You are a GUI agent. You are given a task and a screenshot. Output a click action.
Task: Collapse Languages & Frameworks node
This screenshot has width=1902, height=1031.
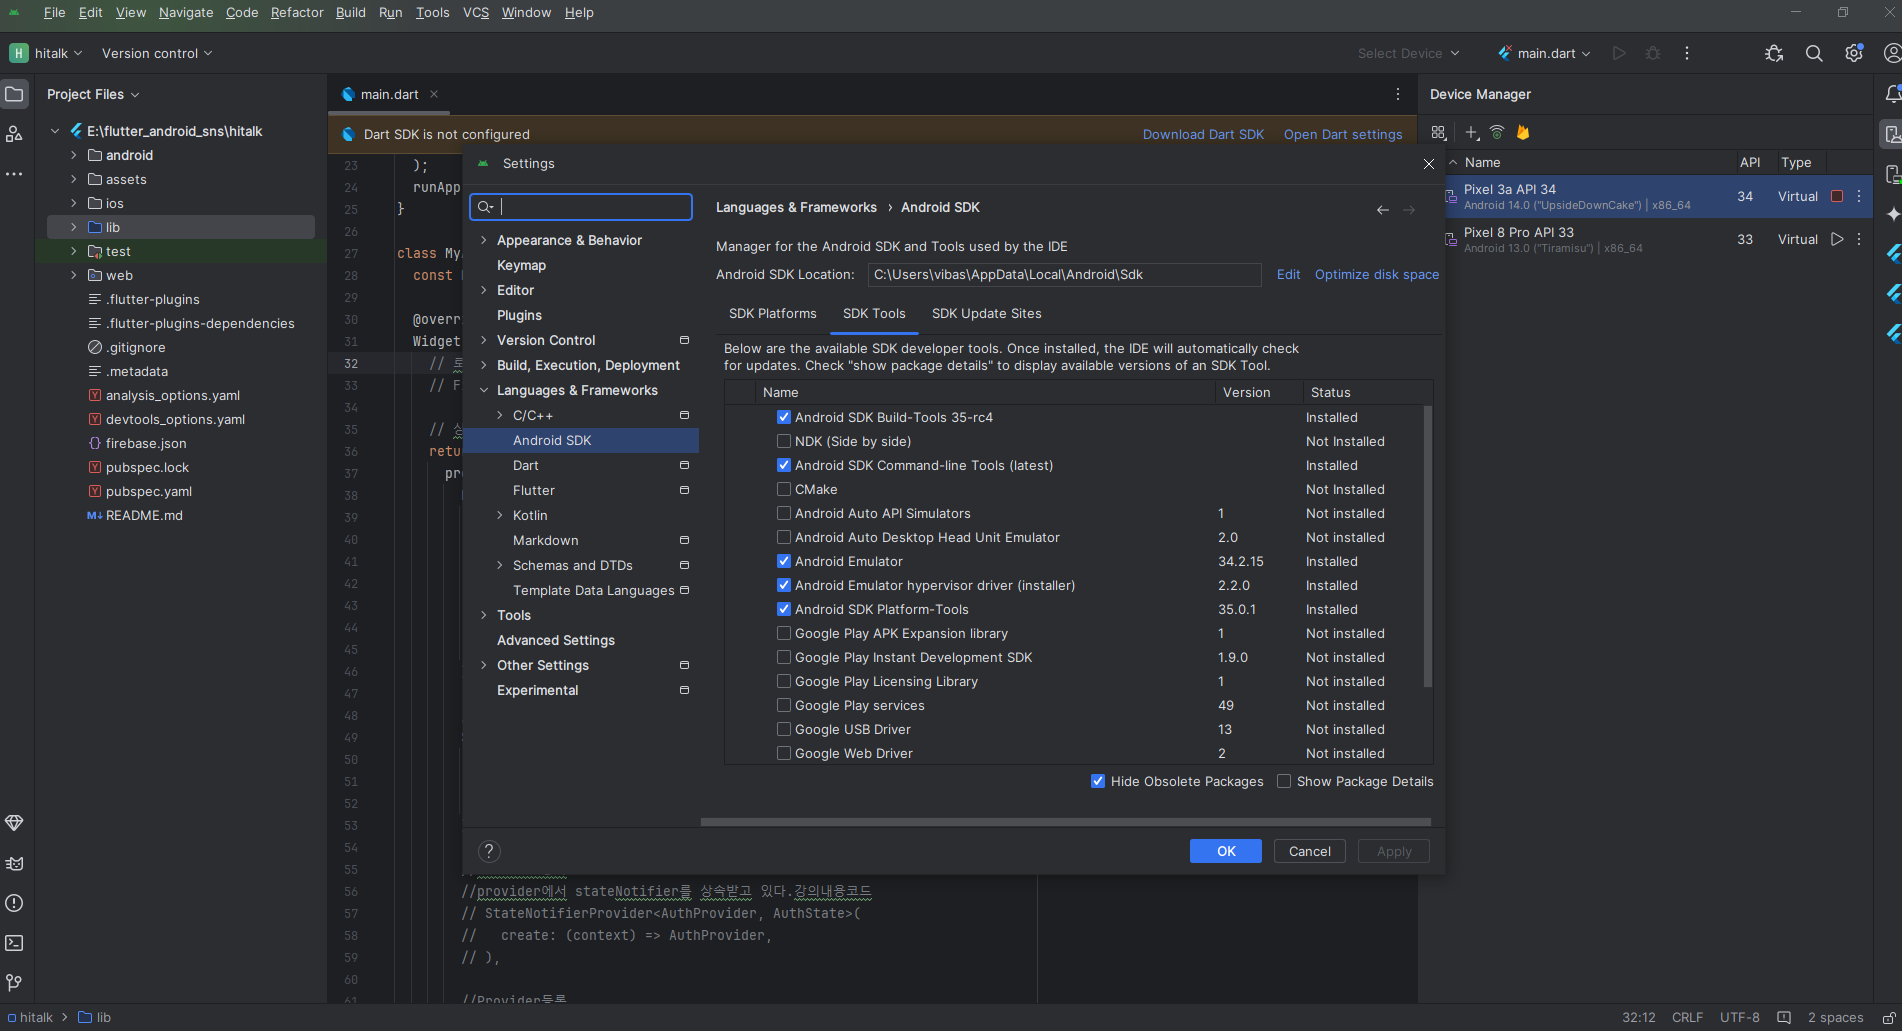pyautogui.click(x=484, y=390)
